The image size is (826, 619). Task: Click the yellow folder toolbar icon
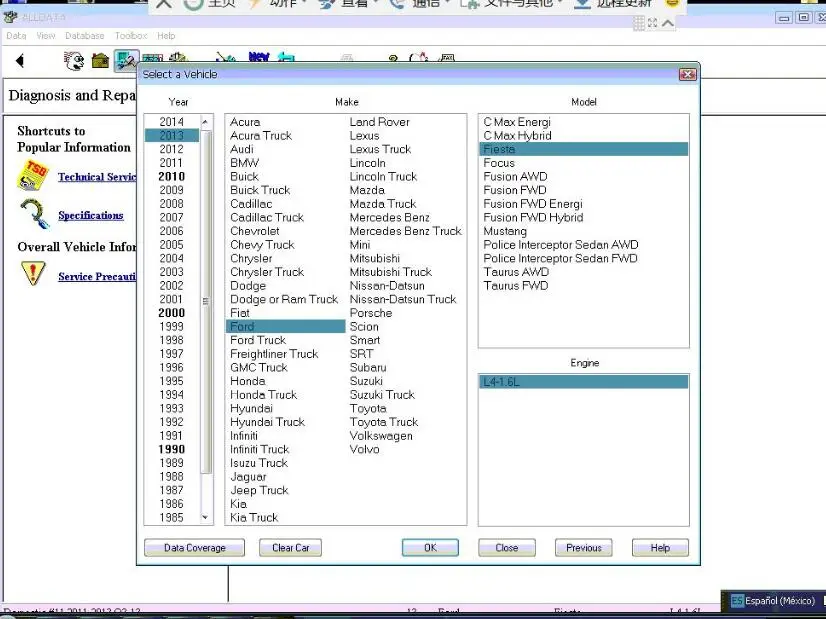102,60
